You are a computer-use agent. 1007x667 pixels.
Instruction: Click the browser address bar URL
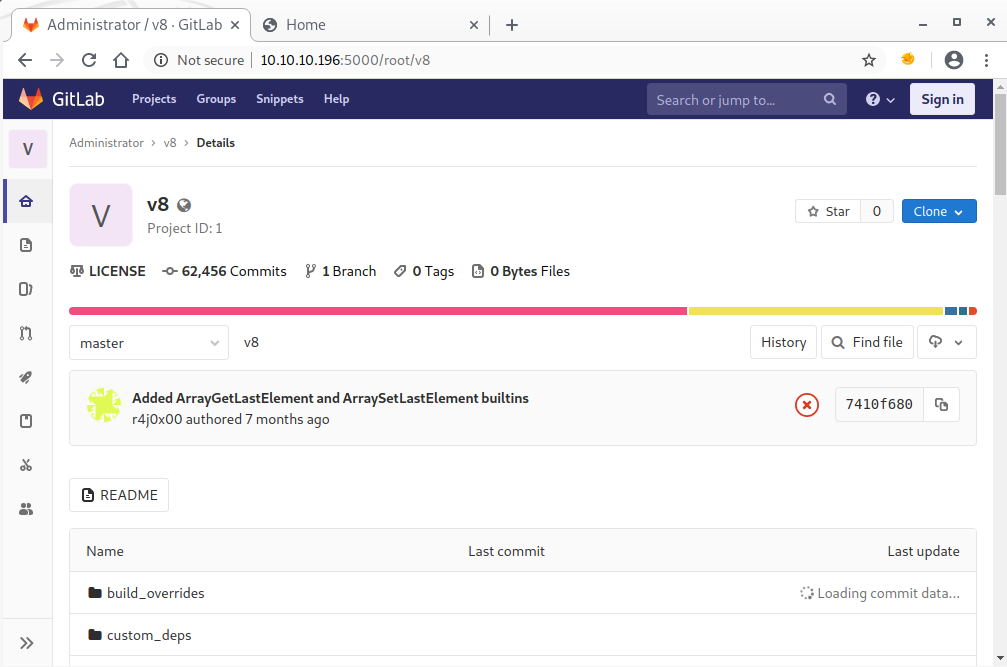pos(346,60)
